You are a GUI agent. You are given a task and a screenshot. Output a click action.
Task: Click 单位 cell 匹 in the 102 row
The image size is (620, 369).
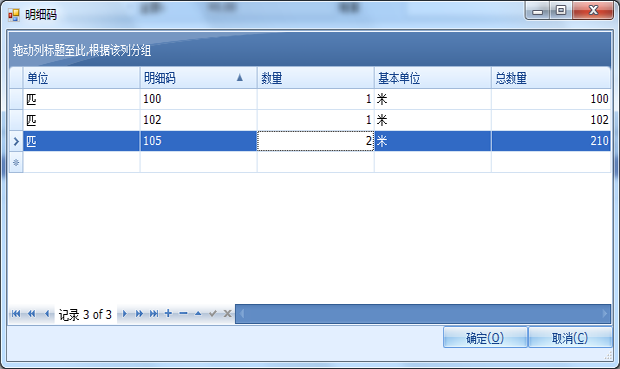click(81, 120)
